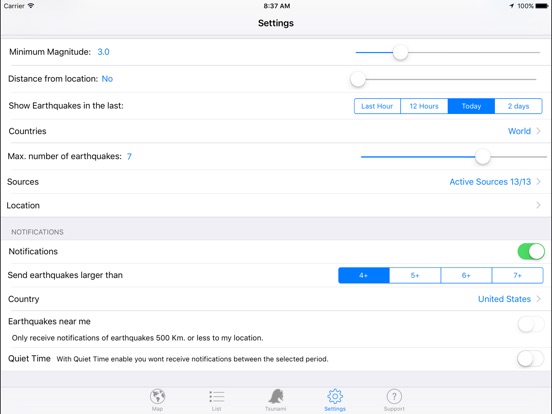The width and height of the screenshot is (552, 414).
Task: Open Countries selection showing World
Action: click(276, 131)
